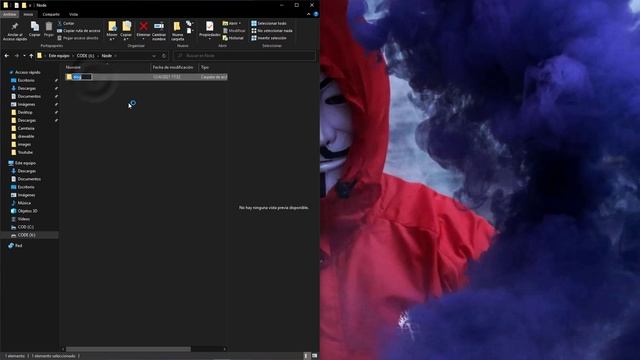Open Objetos 3D under Este equipo
The image size is (640, 360).
tap(27, 211)
